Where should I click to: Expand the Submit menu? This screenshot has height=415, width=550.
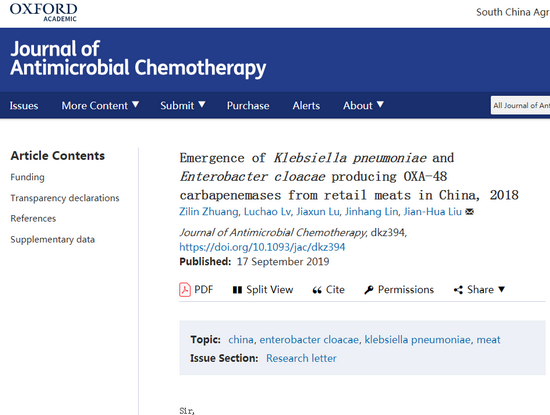point(183,105)
